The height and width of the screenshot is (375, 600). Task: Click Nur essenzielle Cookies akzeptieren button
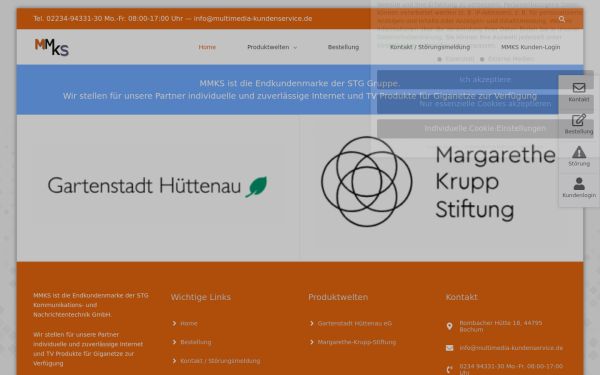coord(485,104)
